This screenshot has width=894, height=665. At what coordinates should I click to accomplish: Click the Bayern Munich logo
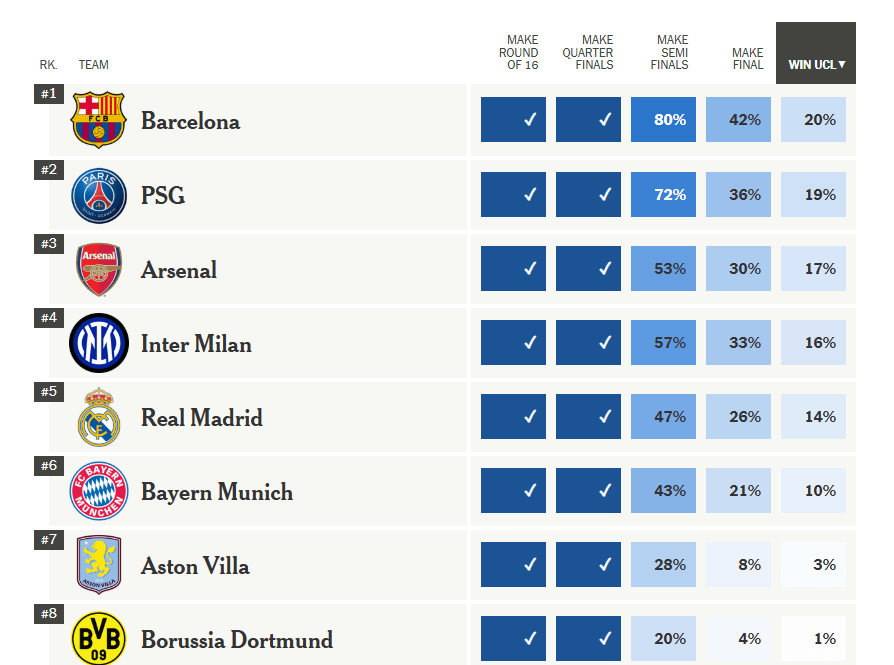click(99, 491)
